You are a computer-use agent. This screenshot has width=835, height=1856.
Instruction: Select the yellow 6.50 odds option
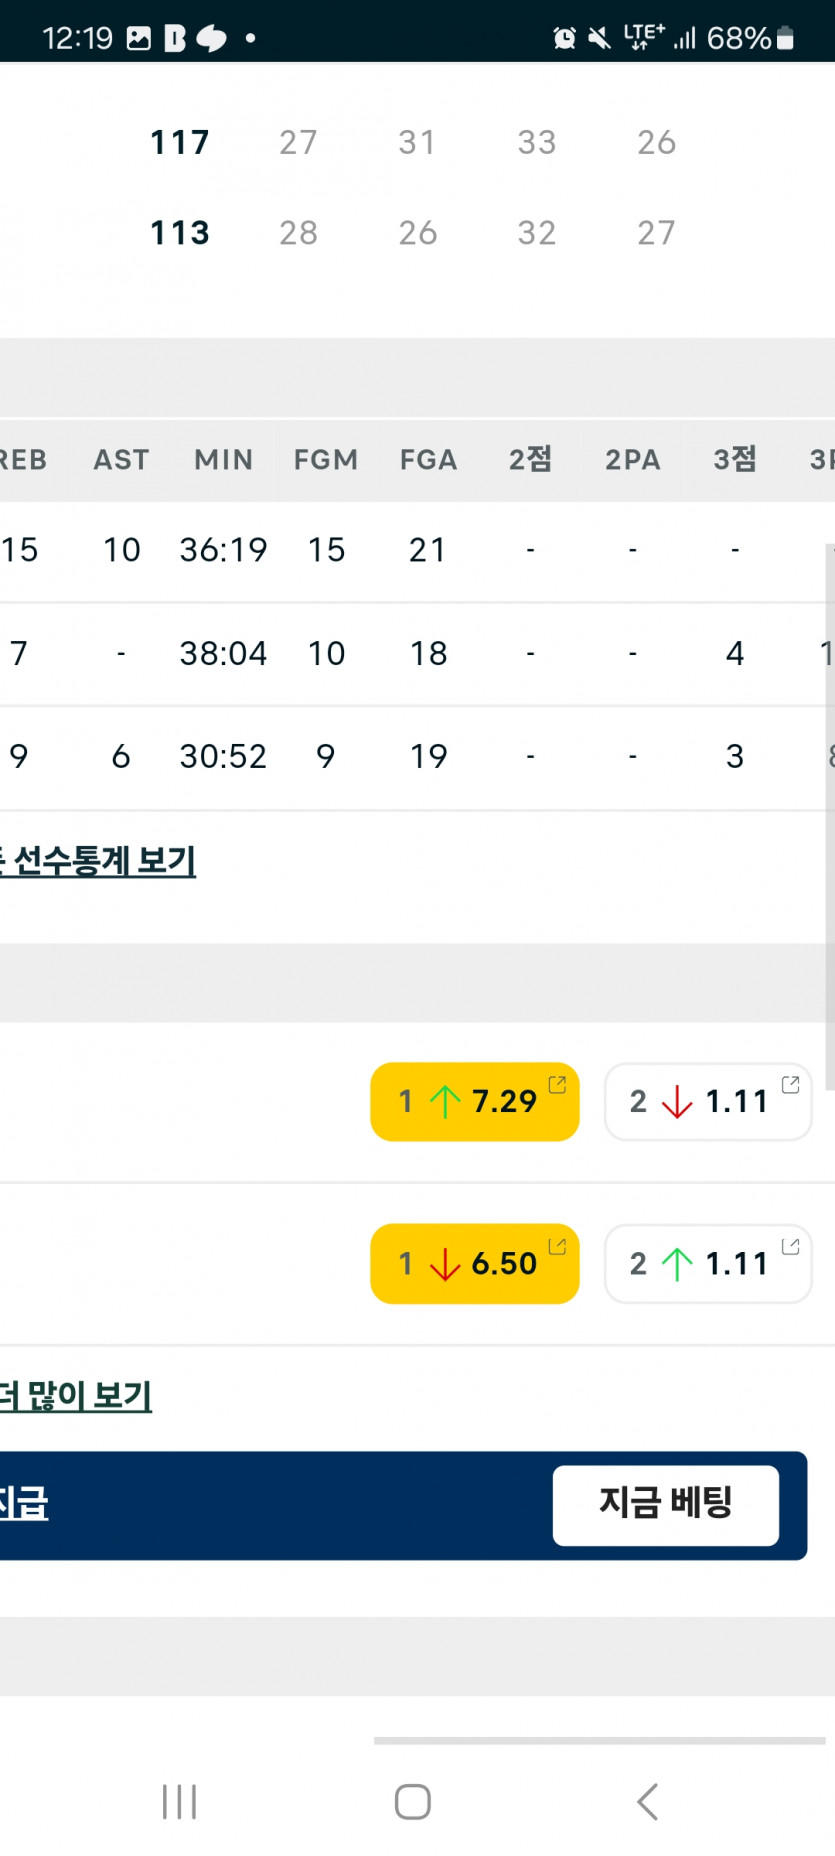(474, 1263)
